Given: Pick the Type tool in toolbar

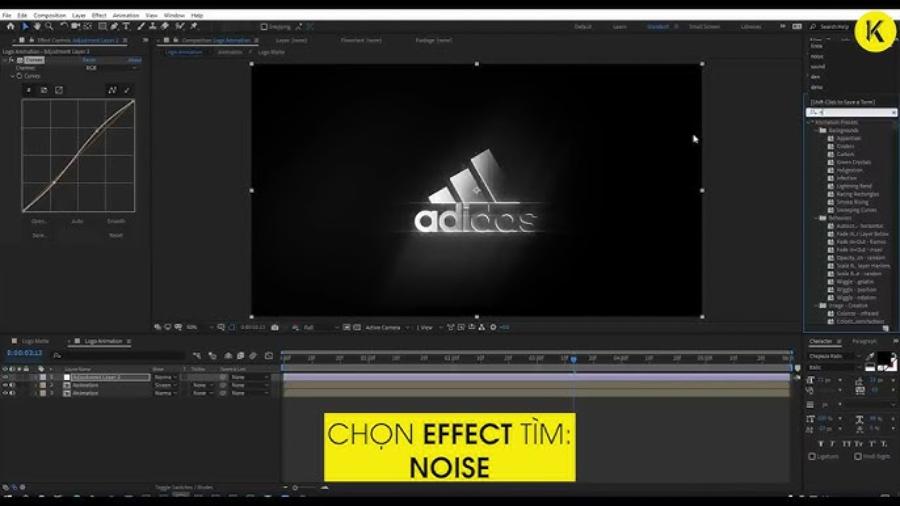Looking at the screenshot, I should tap(127, 27).
